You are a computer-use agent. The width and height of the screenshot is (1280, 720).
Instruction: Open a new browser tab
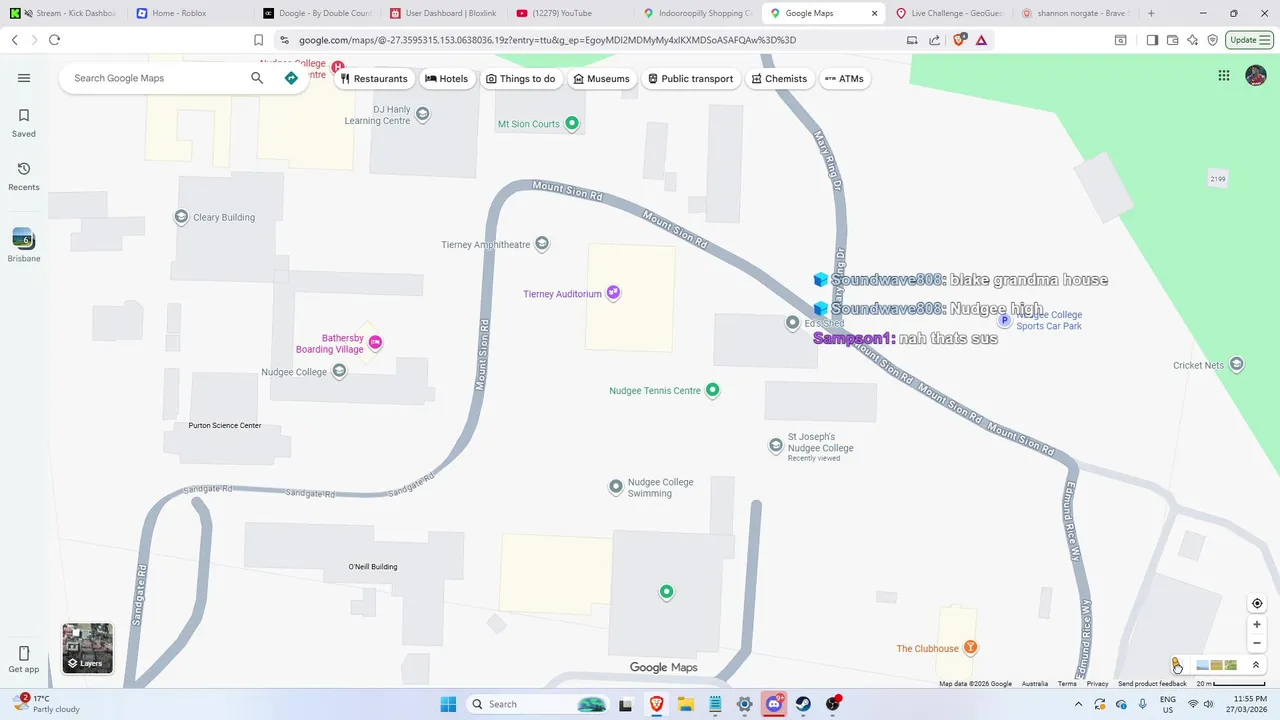(1151, 13)
